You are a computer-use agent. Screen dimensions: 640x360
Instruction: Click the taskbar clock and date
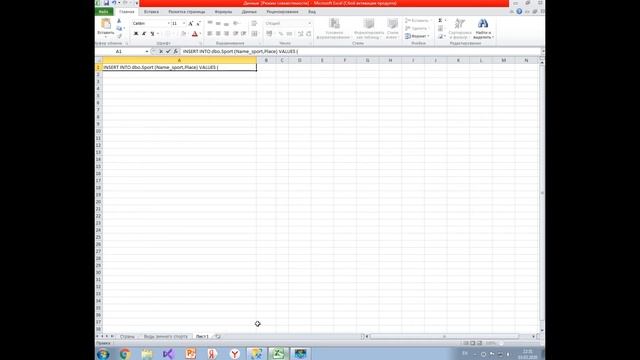(527, 354)
